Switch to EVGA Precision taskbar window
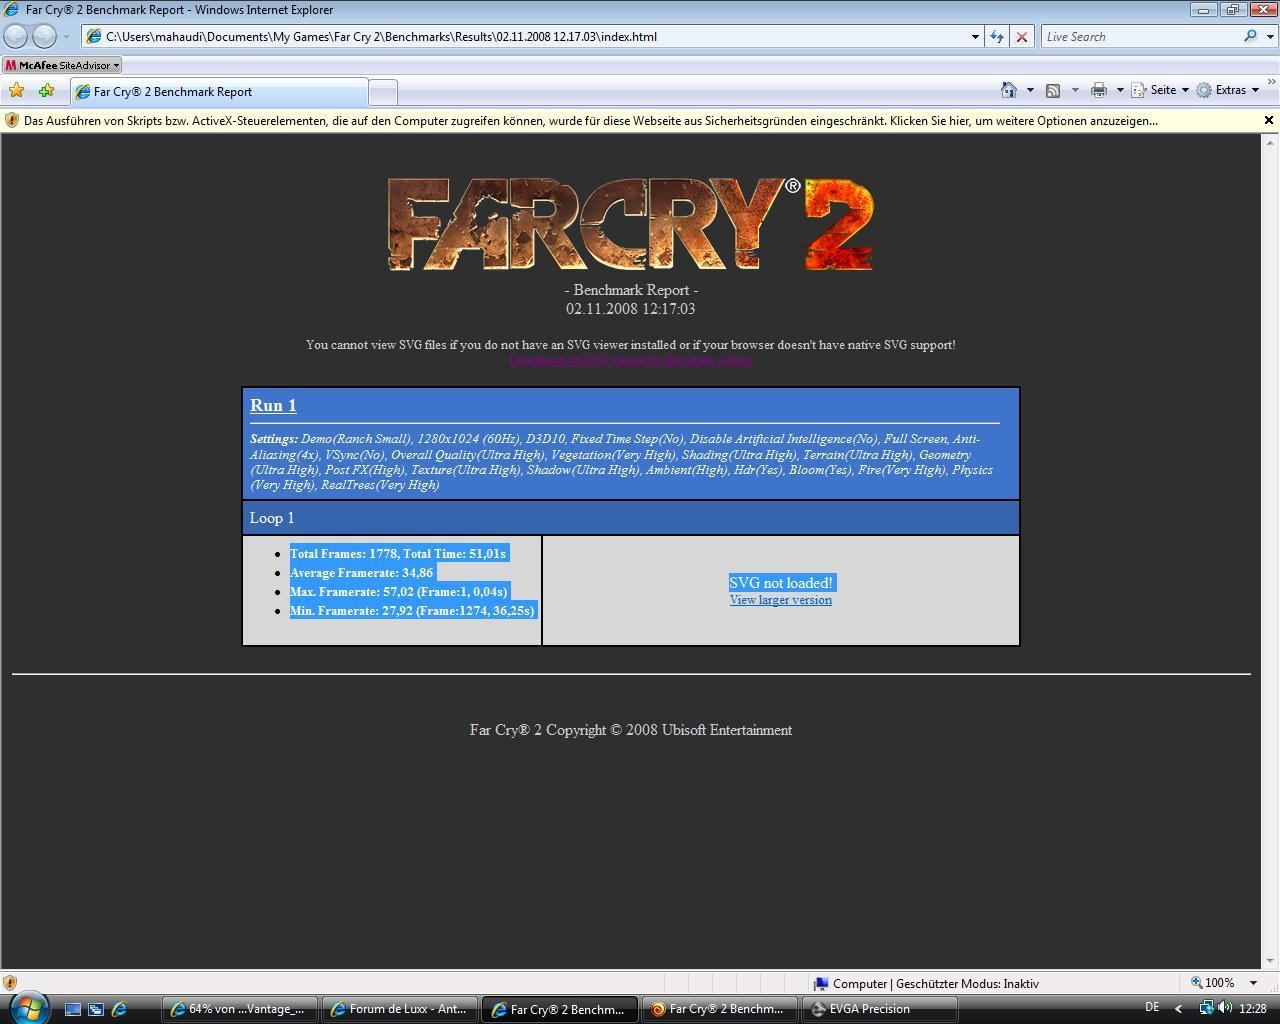The width and height of the screenshot is (1280, 1024). click(x=880, y=1009)
